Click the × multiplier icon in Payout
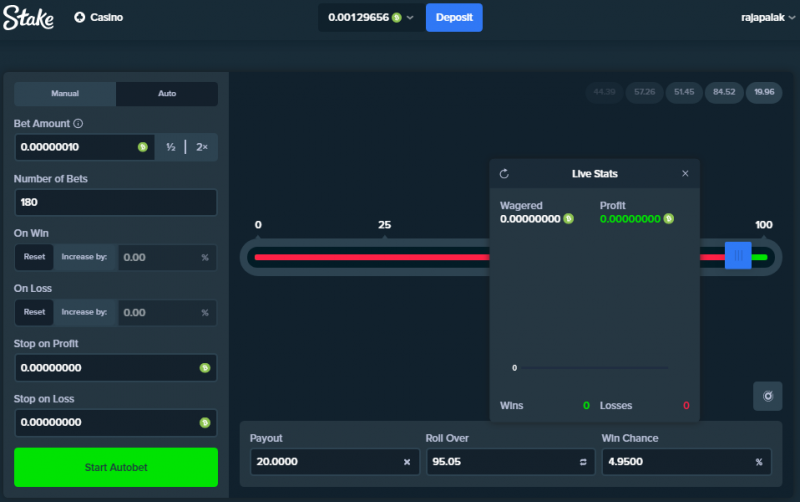 (x=407, y=462)
